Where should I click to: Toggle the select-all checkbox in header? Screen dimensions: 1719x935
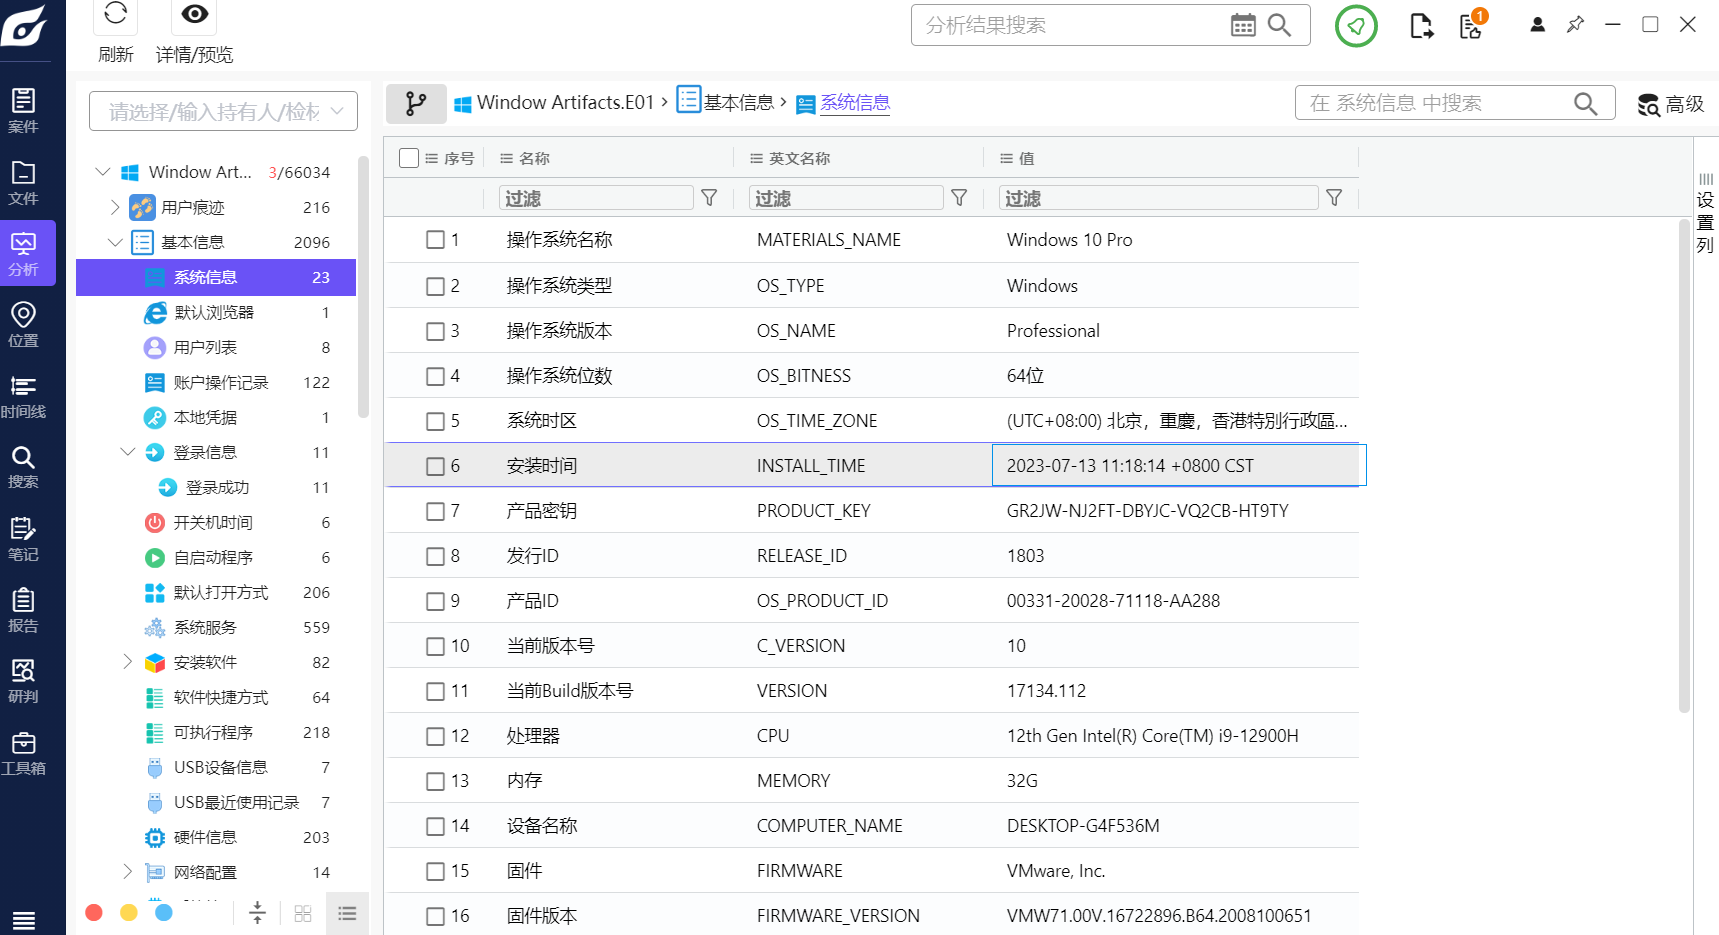tap(408, 158)
